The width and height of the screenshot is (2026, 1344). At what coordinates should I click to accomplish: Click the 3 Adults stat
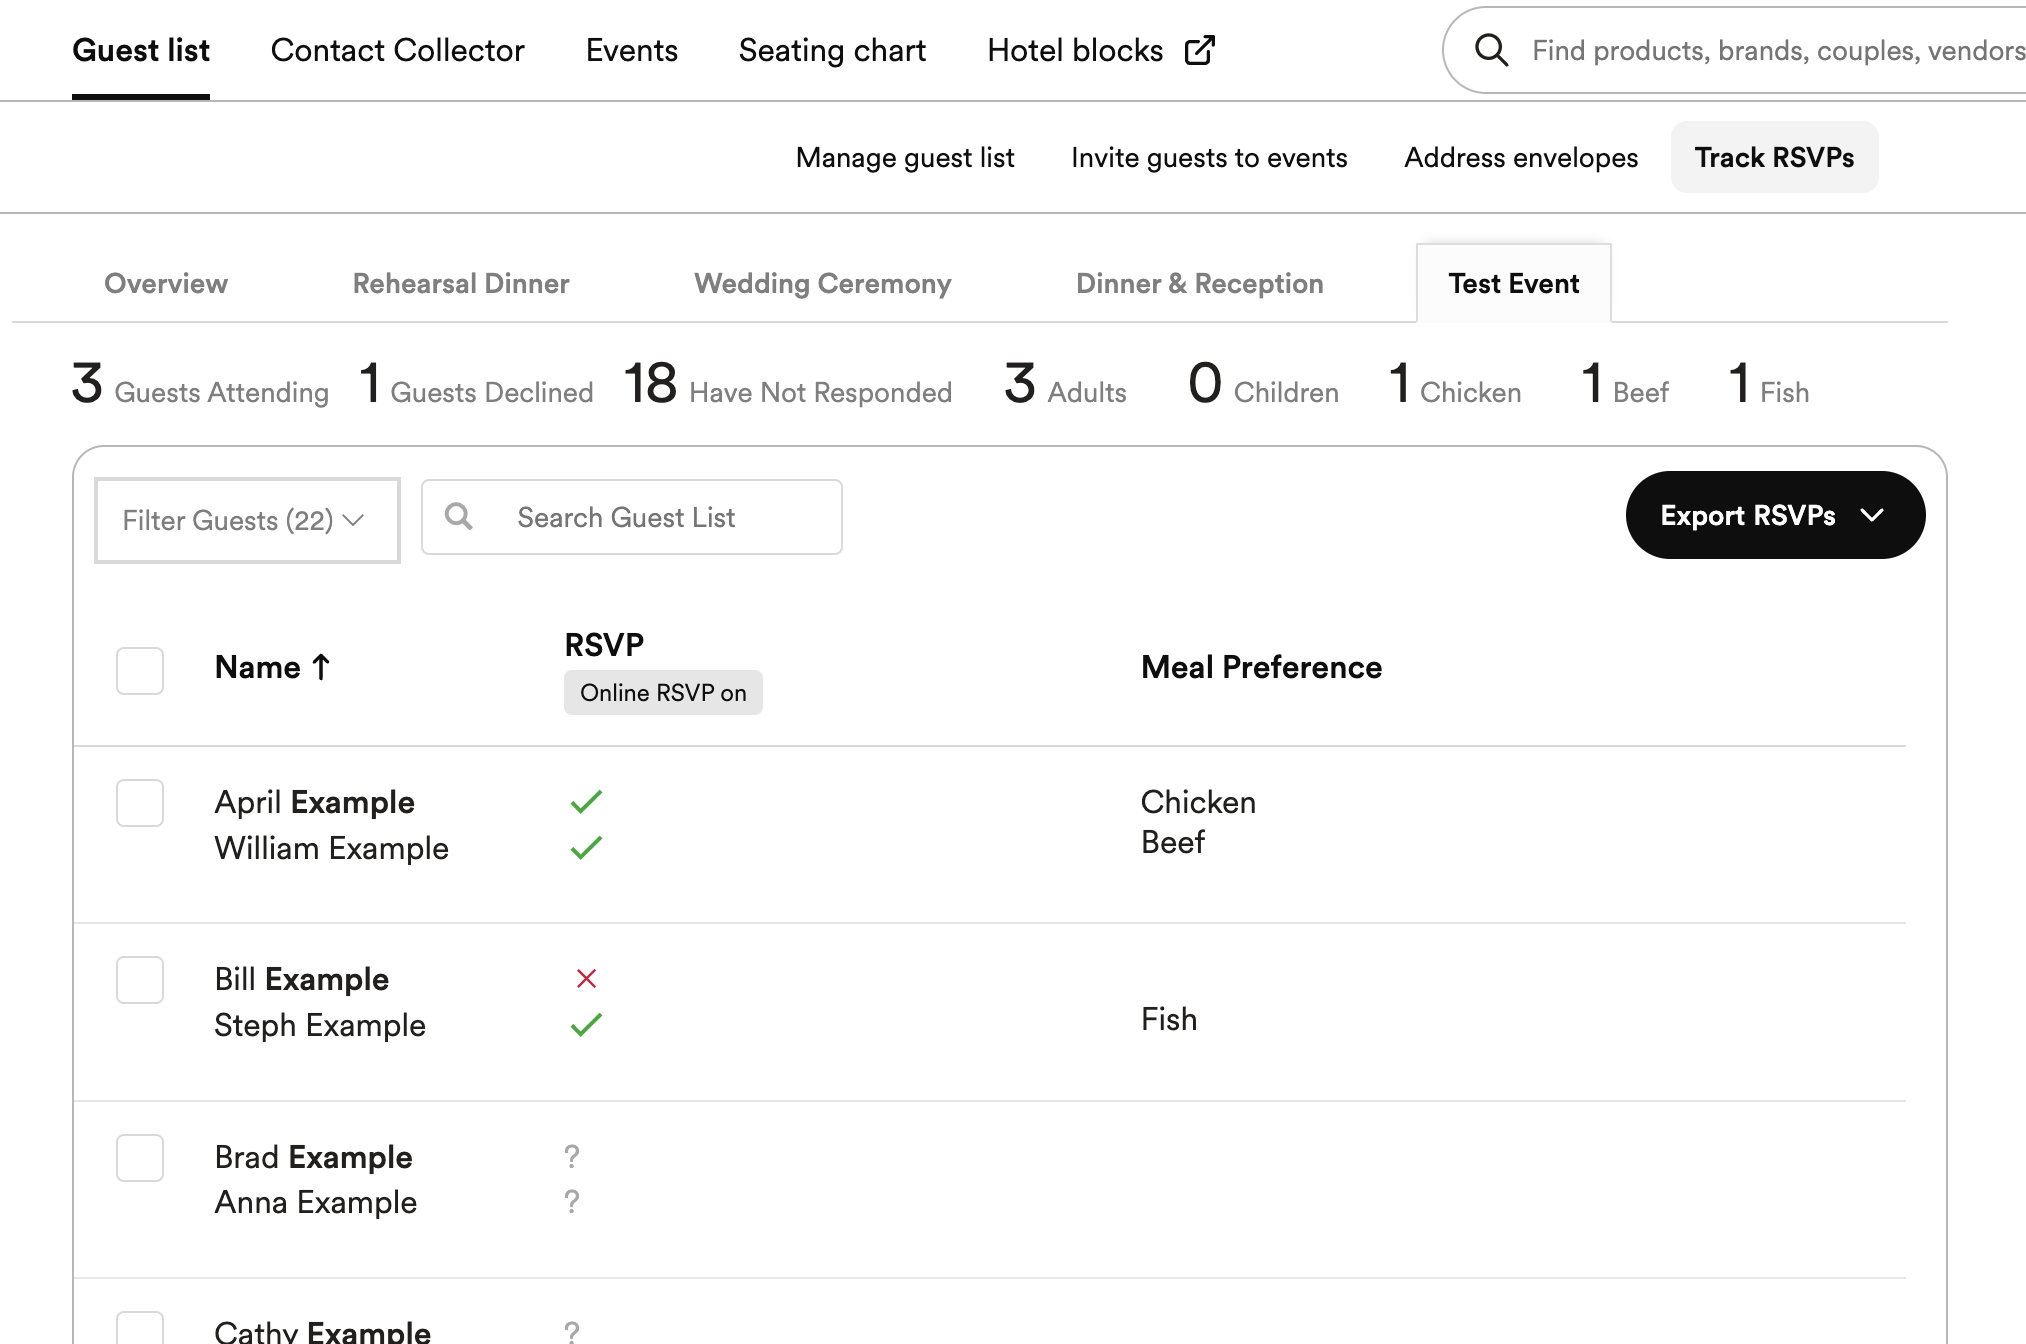click(1065, 384)
